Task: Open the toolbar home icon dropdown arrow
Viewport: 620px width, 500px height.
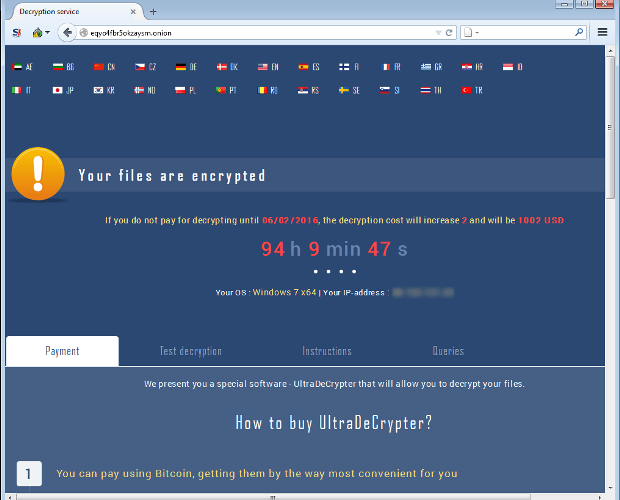Action: click(x=47, y=33)
